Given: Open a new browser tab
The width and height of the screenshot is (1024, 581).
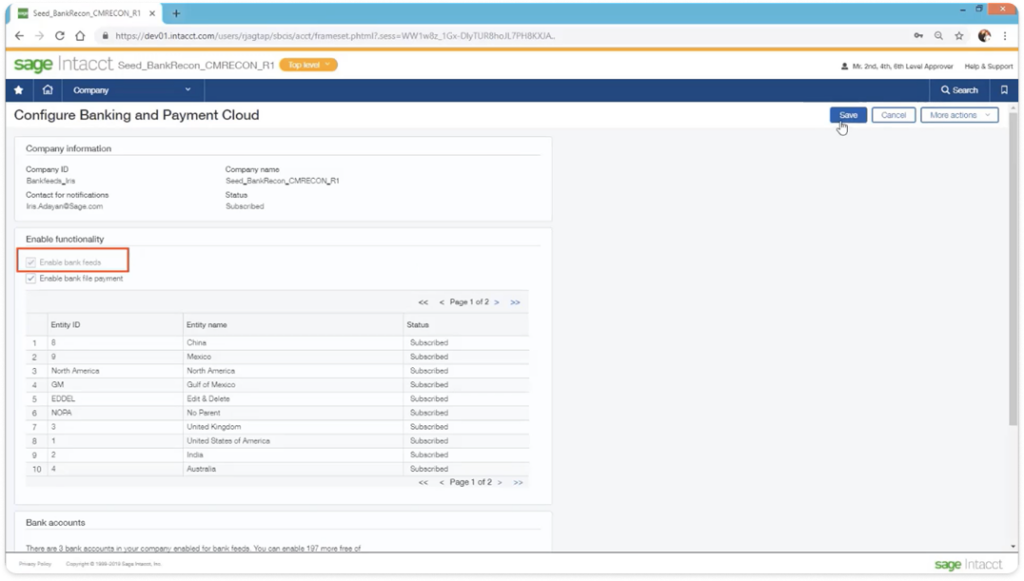Looking at the screenshot, I should (x=176, y=13).
